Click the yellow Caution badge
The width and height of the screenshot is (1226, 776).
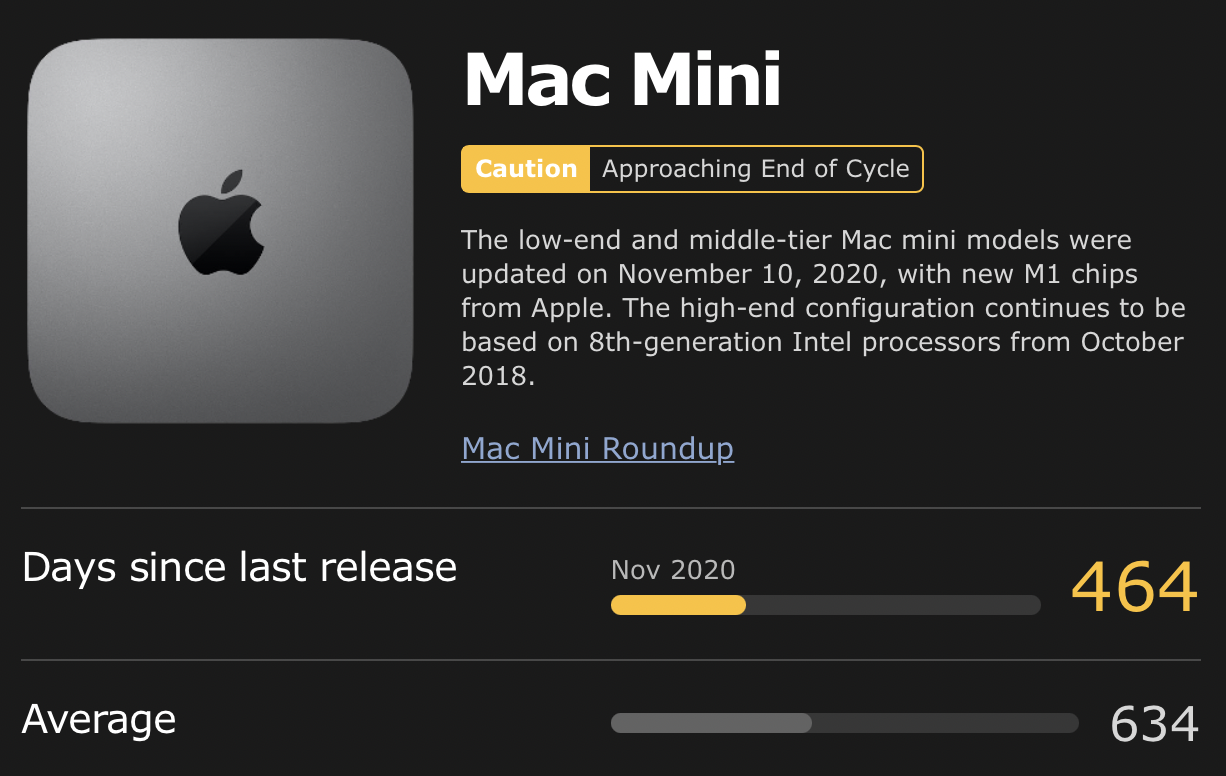(x=526, y=169)
